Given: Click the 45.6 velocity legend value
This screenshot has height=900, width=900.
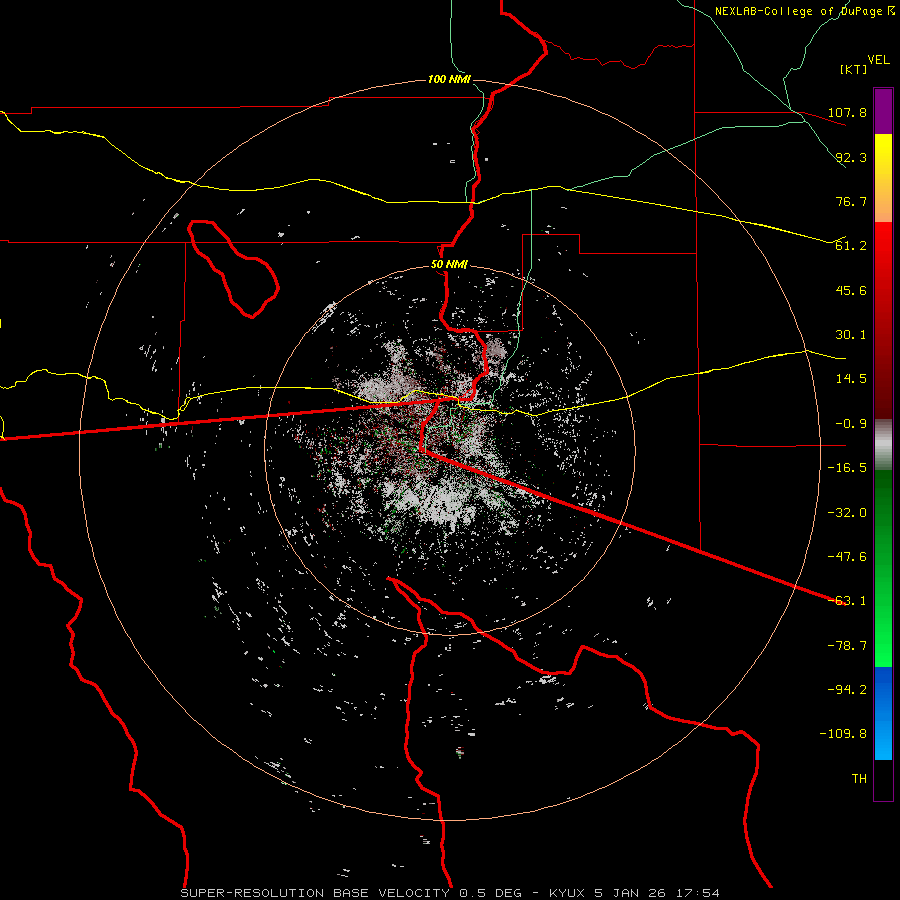Looking at the screenshot, I should pyautogui.click(x=851, y=290).
